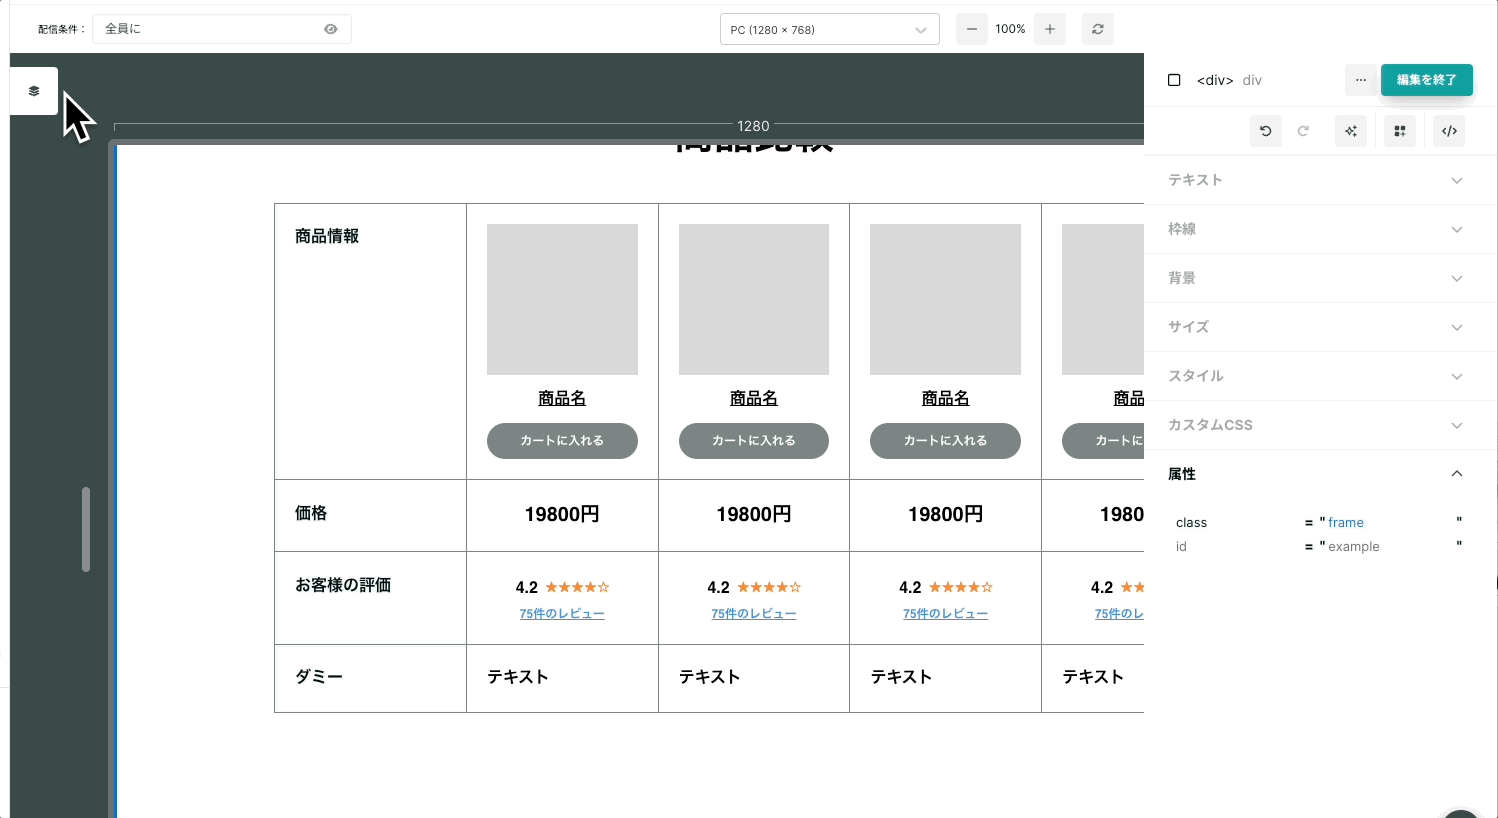Select the first product image placeholder
The width and height of the screenshot is (1498, 818).
pyautogui.click(x=562, y=299)
